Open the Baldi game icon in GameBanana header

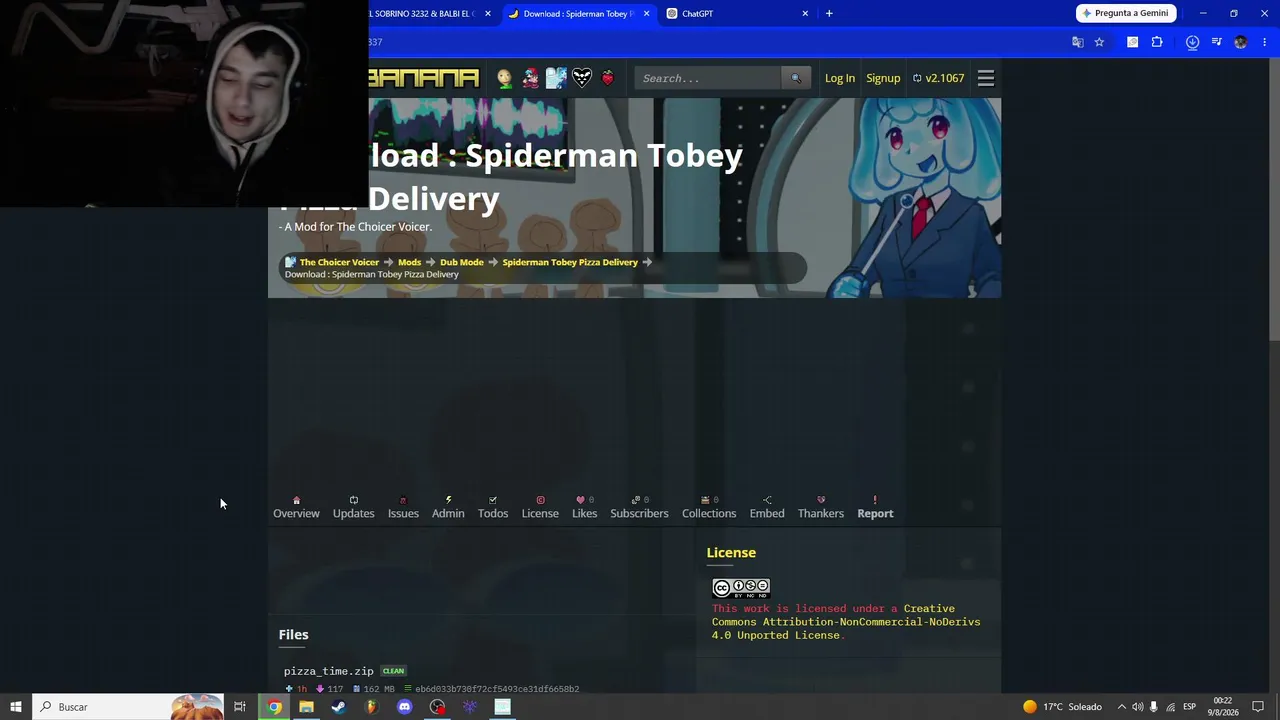click(505, 78)
